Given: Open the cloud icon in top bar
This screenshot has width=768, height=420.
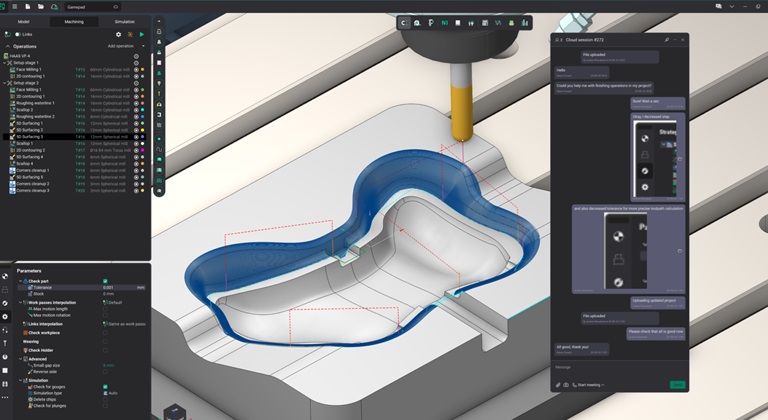Looking at the screenshot, I should point(54,6).
